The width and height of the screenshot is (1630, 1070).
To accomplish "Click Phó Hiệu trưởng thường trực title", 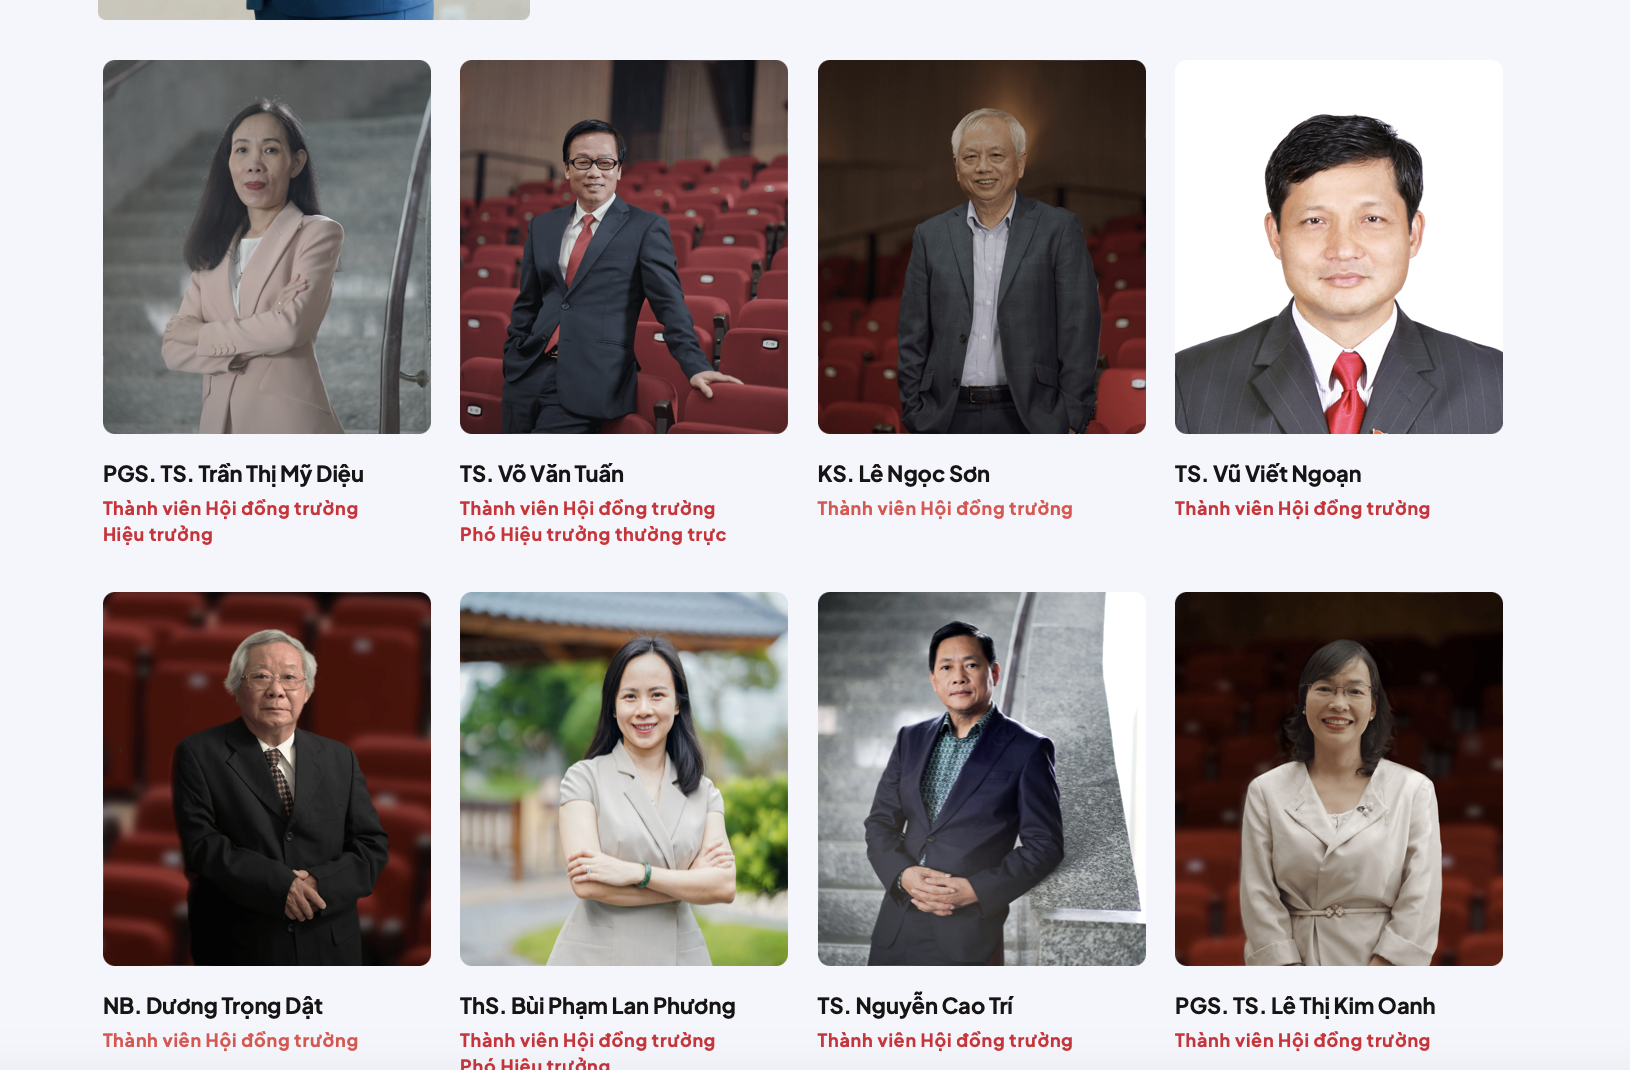I will pos(593,535).
